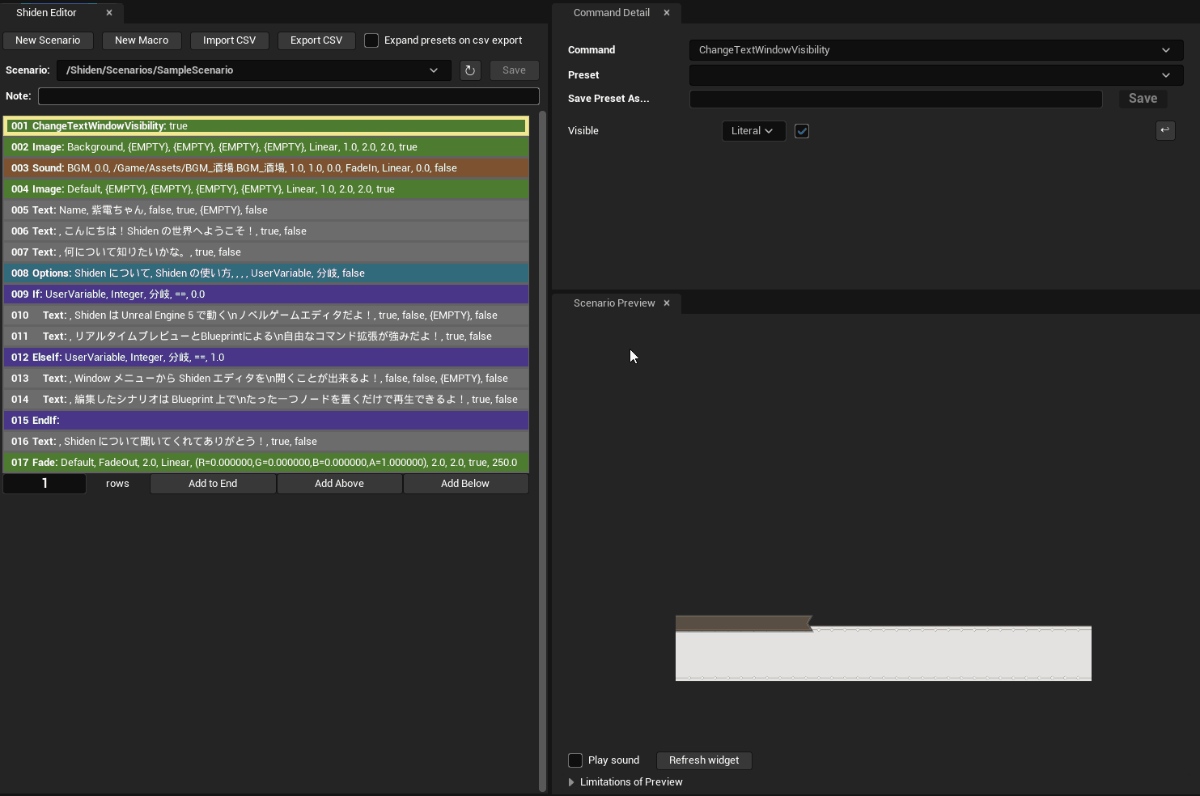The width and height of the screenshot is (1200, 796).
Task: Select row 006 Text command
Action: [266, 231]
